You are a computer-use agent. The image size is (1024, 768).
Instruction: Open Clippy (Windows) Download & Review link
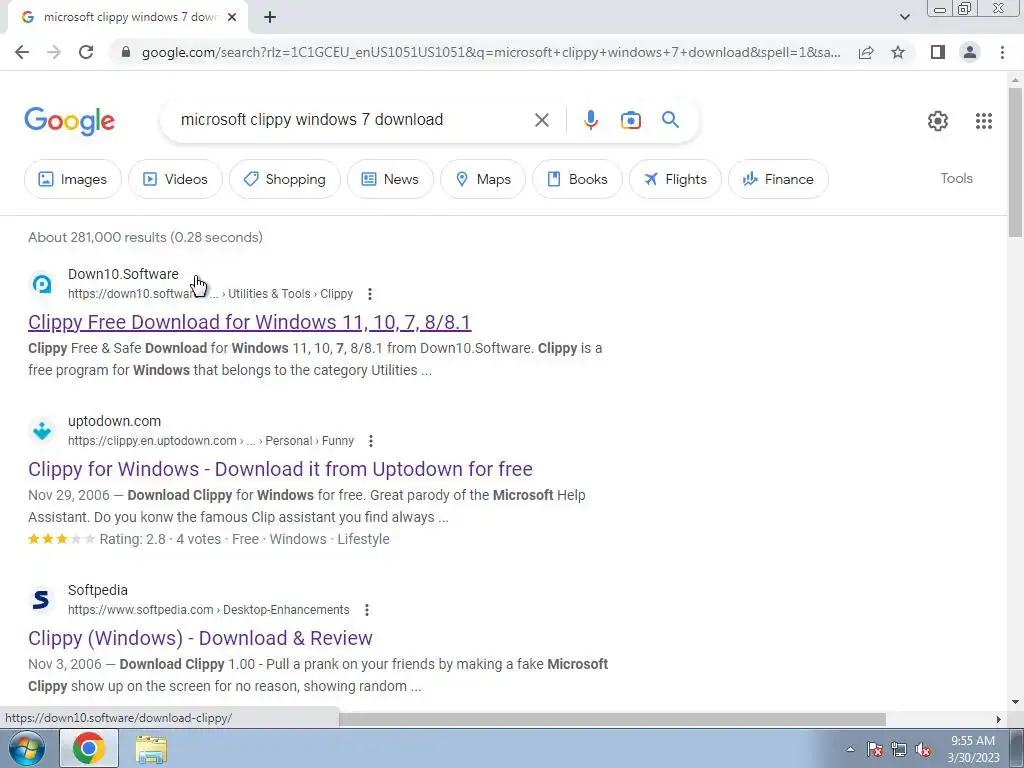200,638
